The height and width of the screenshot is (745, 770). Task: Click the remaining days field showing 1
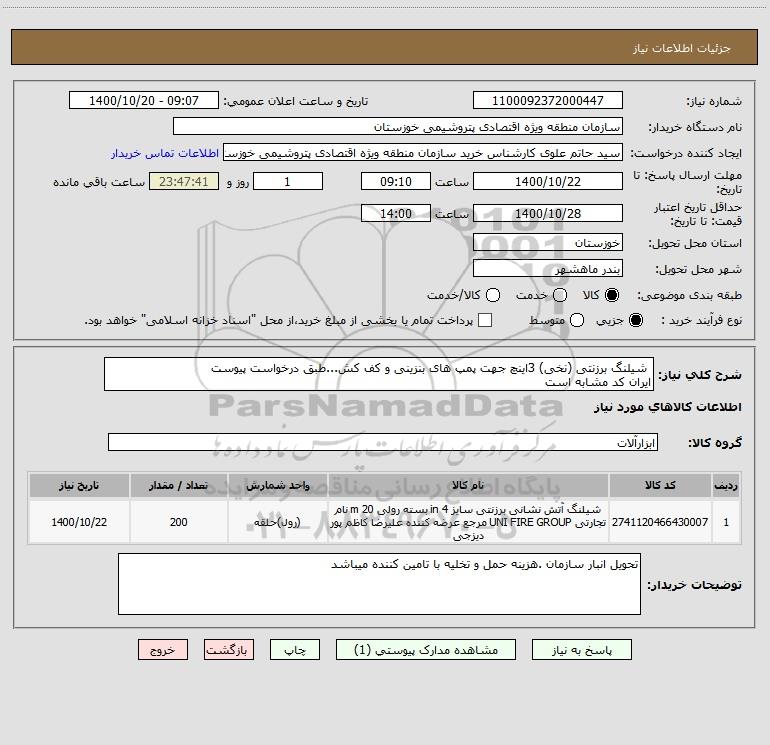[288, 181]
